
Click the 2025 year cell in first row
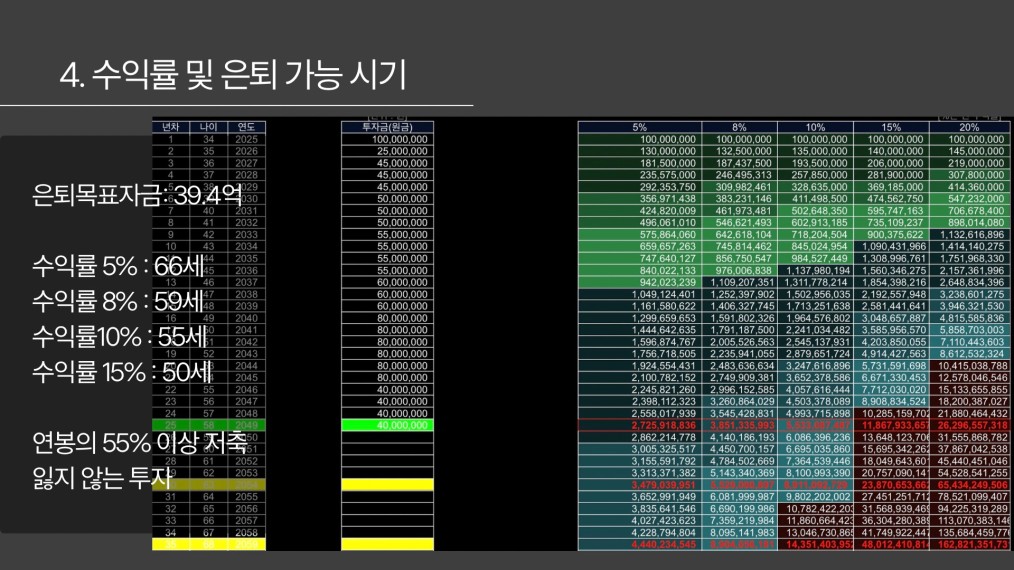point(246,139)
